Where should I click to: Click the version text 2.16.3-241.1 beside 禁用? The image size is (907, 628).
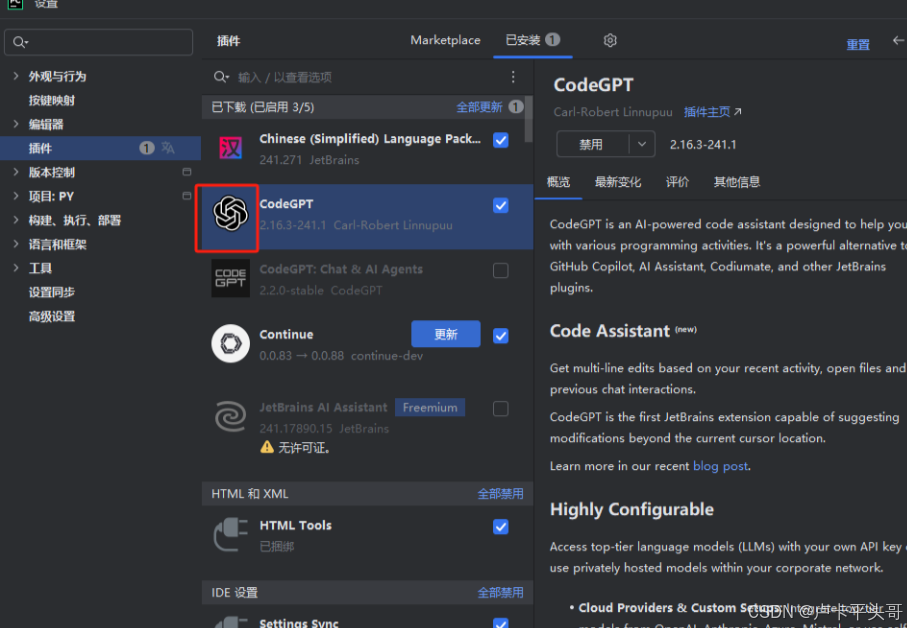[703, 145]
